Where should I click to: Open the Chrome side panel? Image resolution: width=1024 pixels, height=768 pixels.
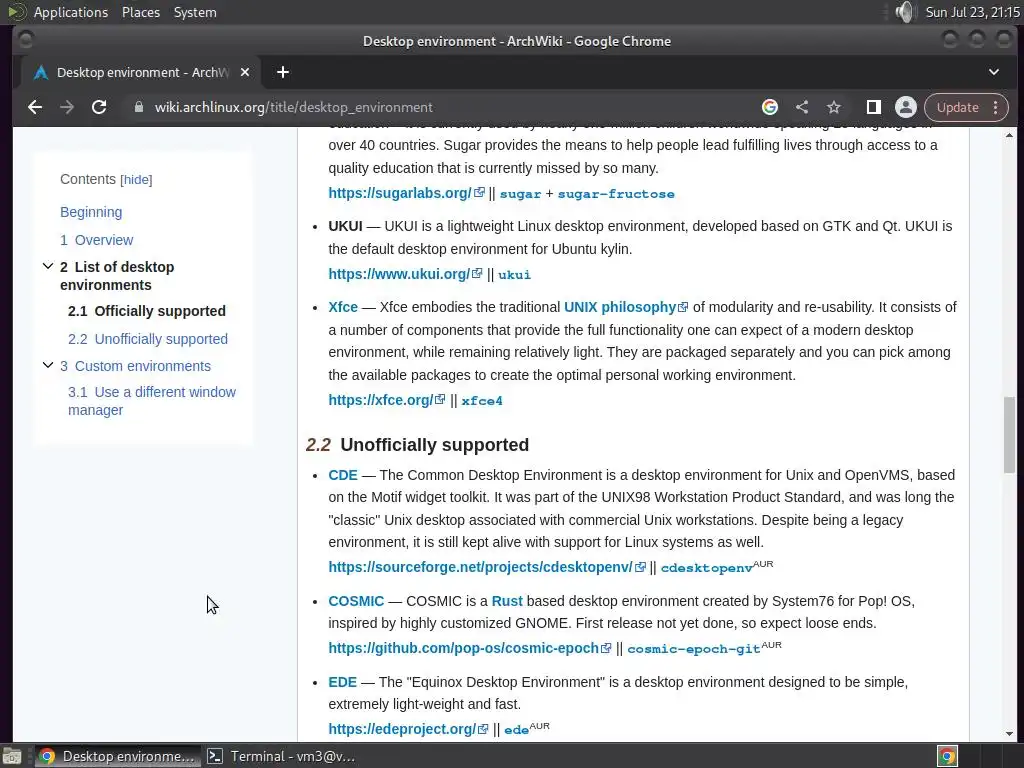click(x=873, y=107)
